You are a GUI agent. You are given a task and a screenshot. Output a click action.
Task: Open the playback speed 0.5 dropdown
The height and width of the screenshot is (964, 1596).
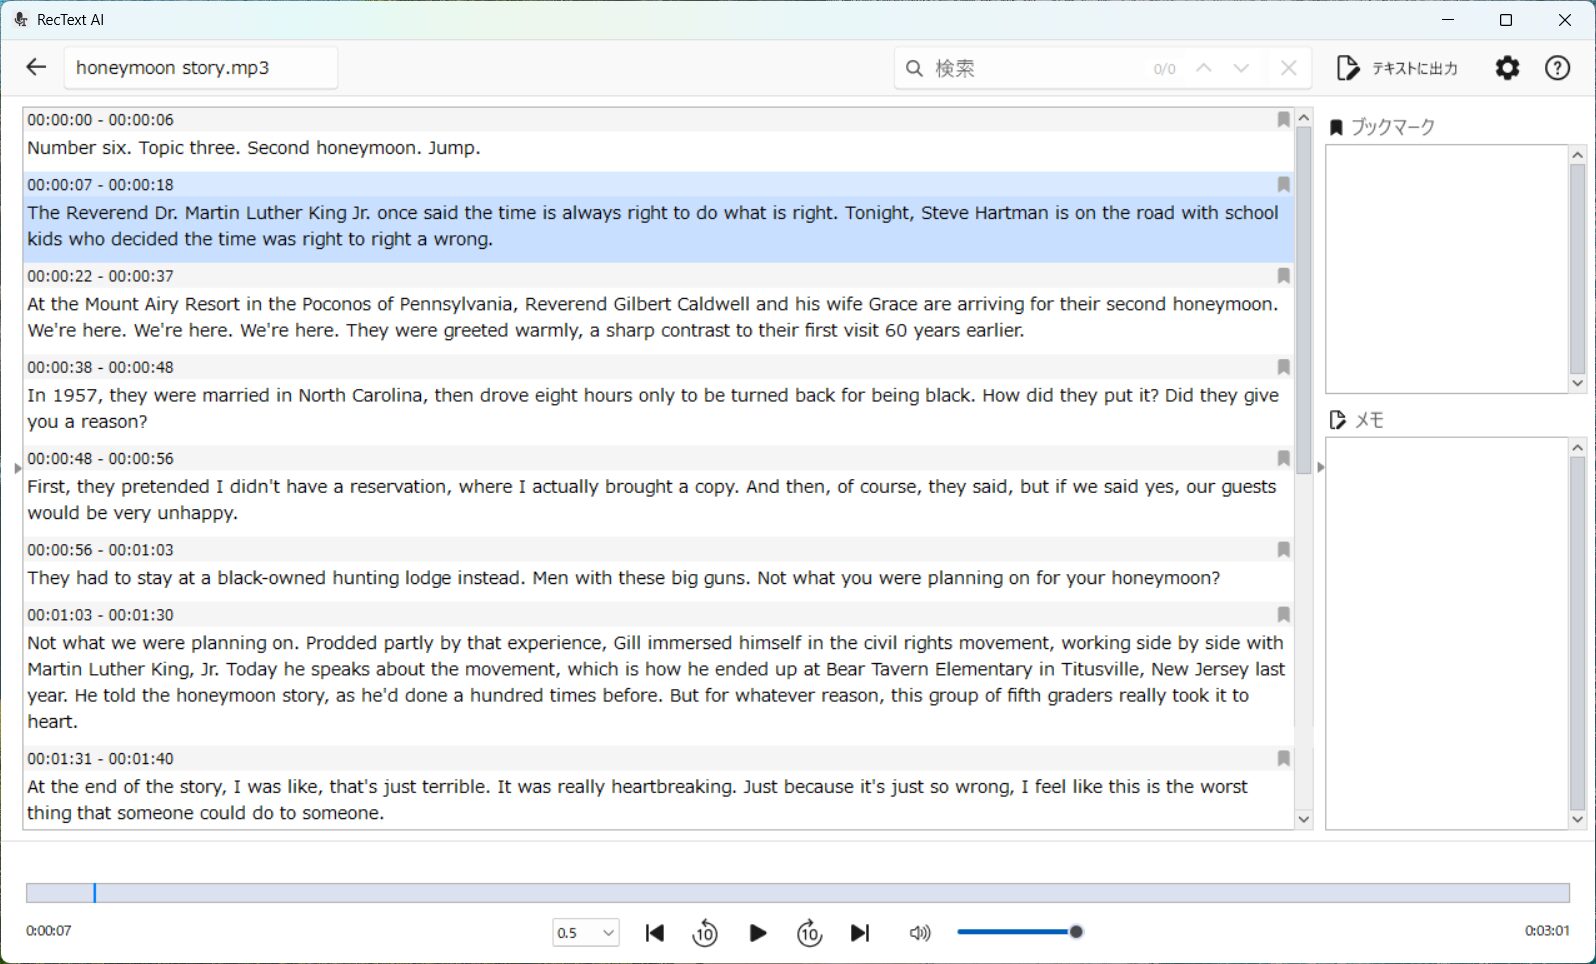tap(586, 933)
